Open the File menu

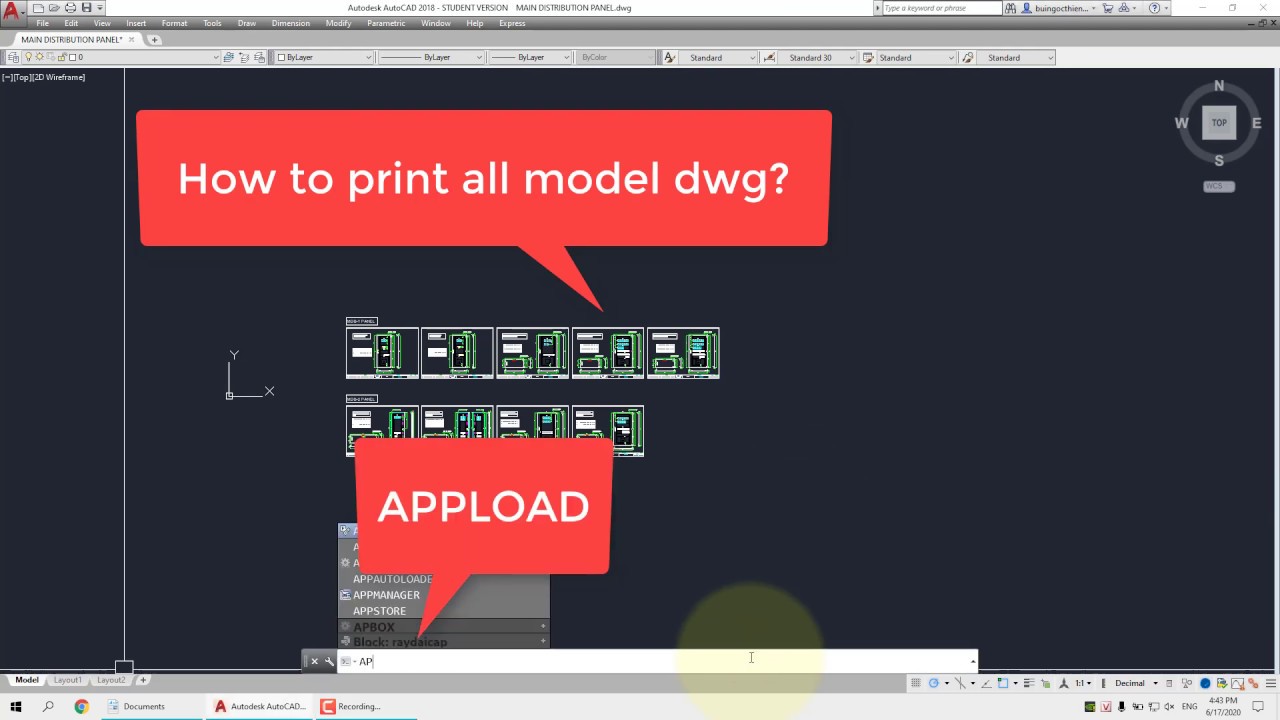pyautogui.click(x=43, y=23)
